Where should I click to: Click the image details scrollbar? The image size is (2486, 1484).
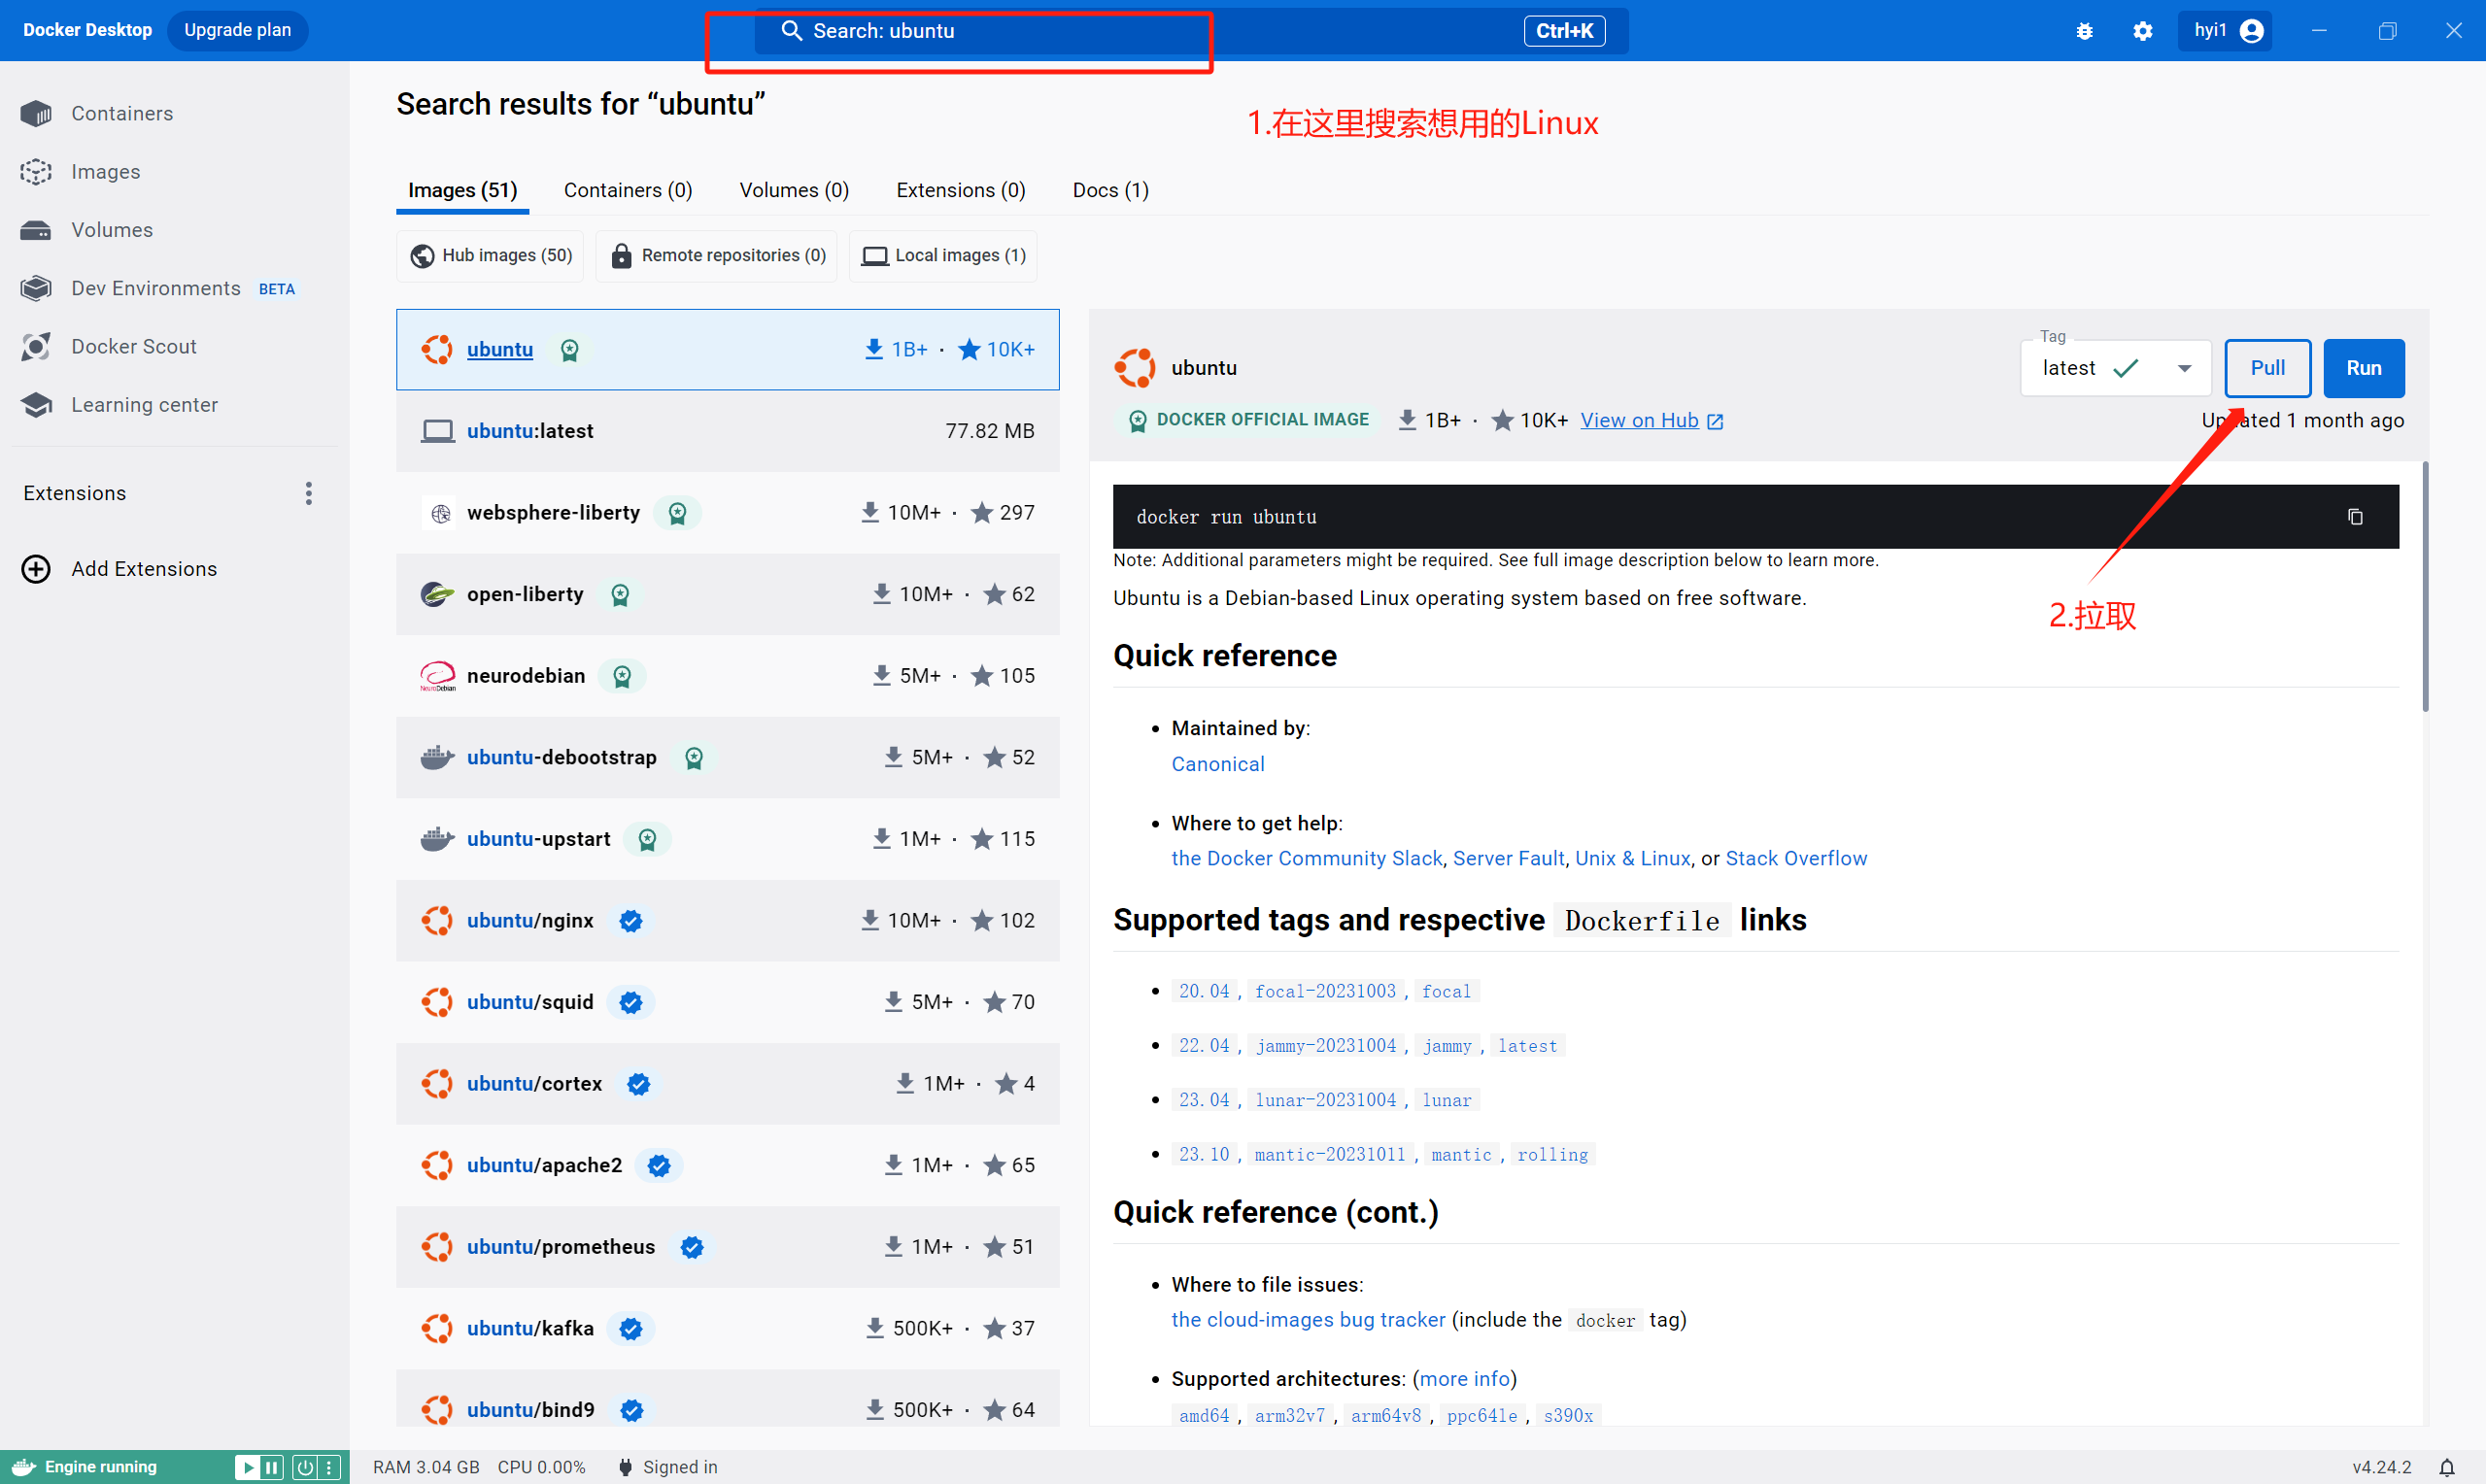pyautogui.click(x=2425, y=586)
